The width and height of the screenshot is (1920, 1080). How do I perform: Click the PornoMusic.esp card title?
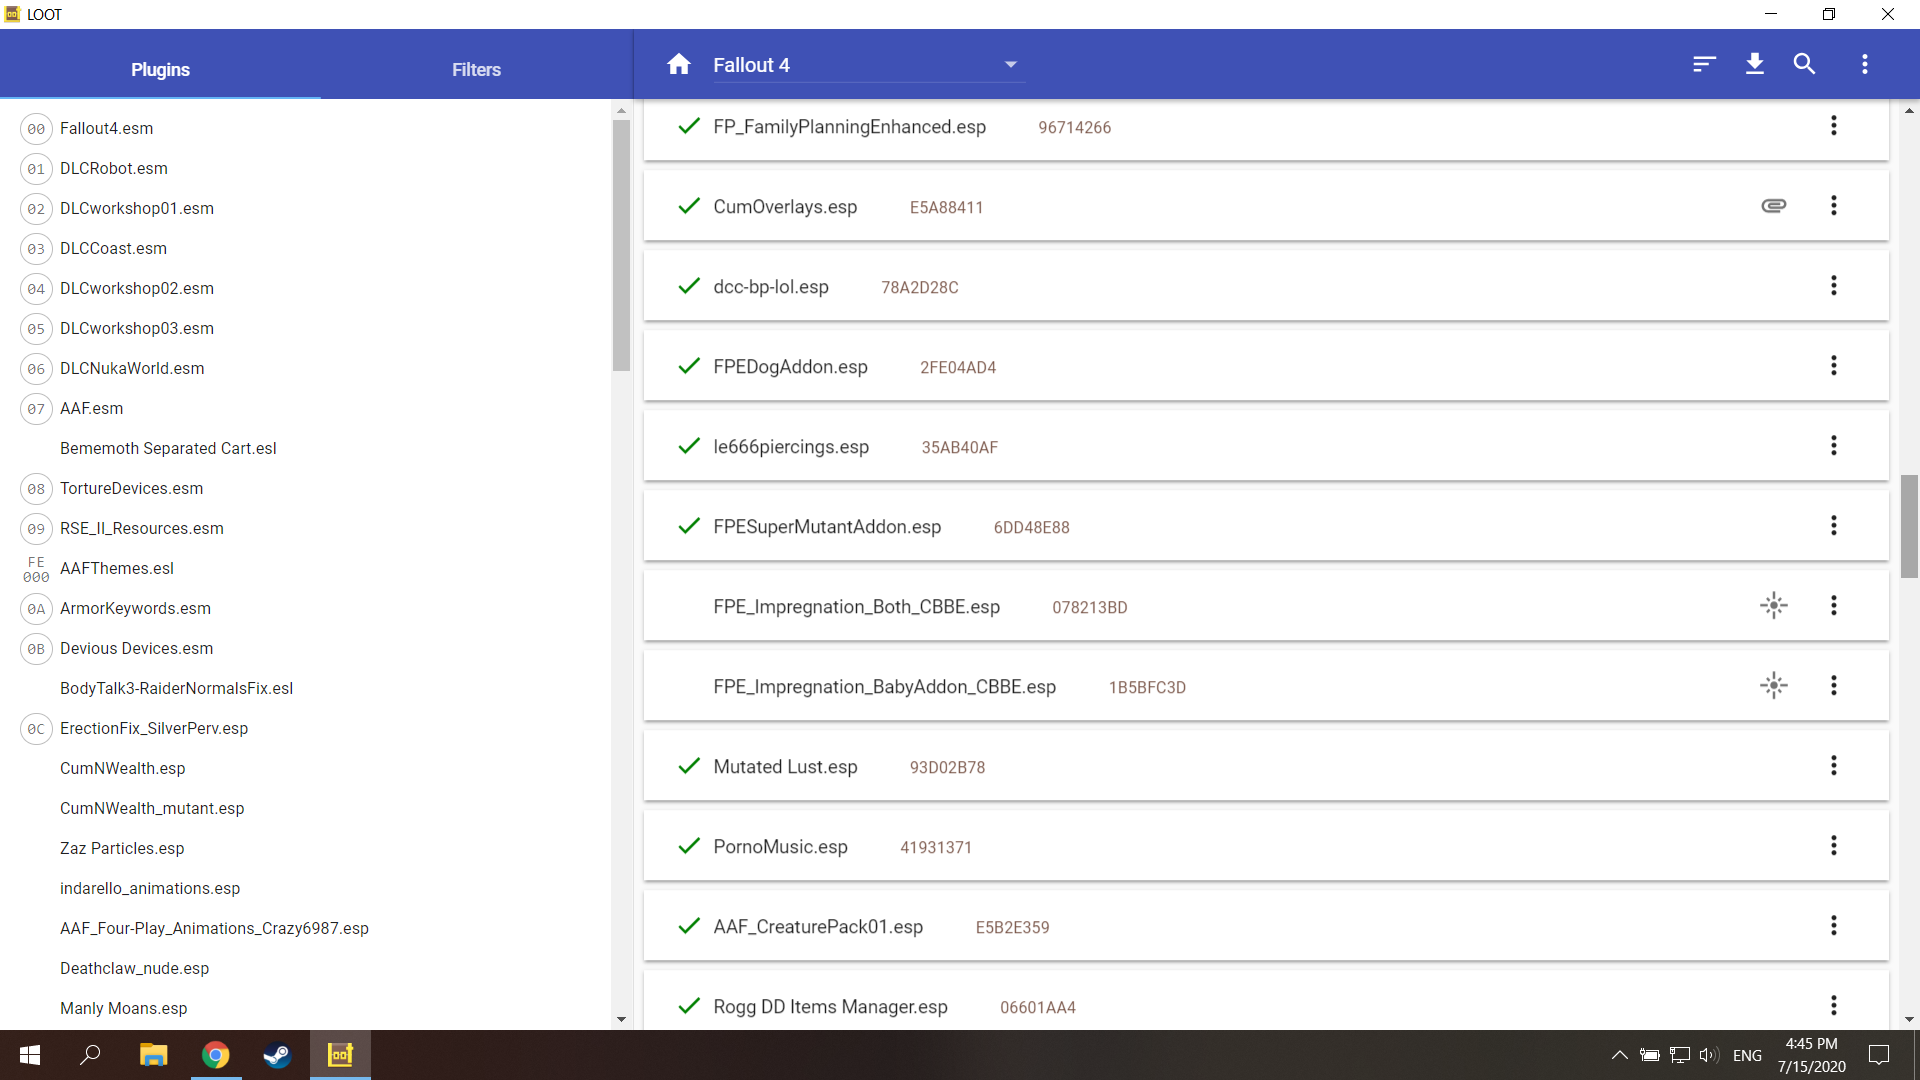pyautogui.click(x=780, y=847)
